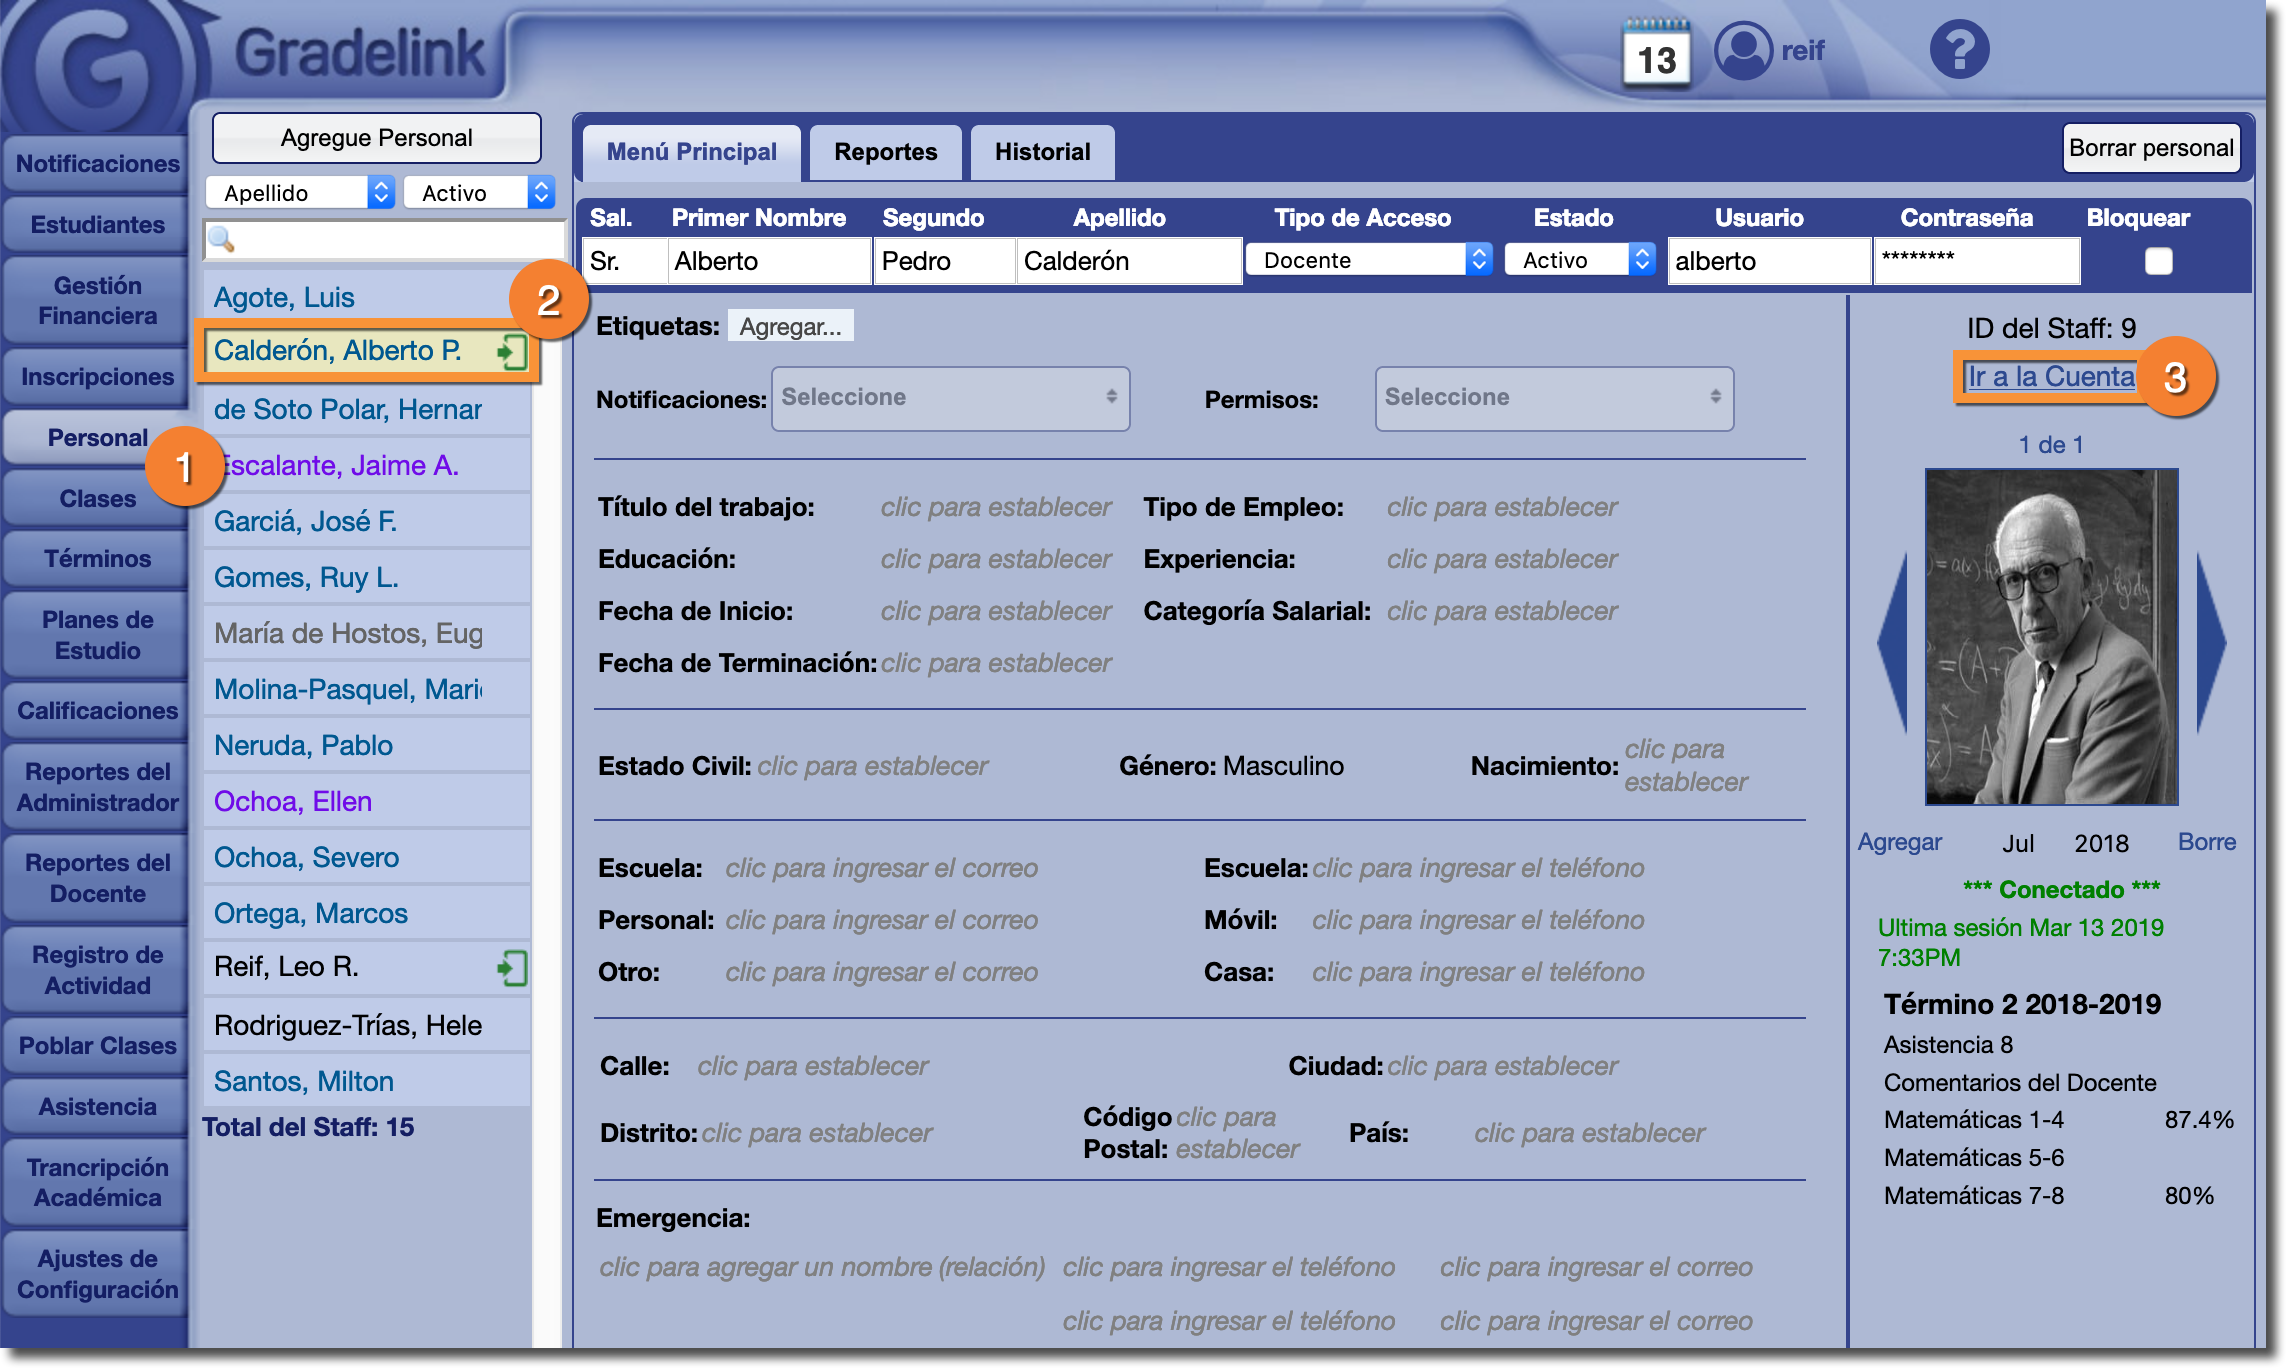Click the staff photo thumbnail
The height and width of the screenshot is (1368, 2286).
pos(2051,637)
